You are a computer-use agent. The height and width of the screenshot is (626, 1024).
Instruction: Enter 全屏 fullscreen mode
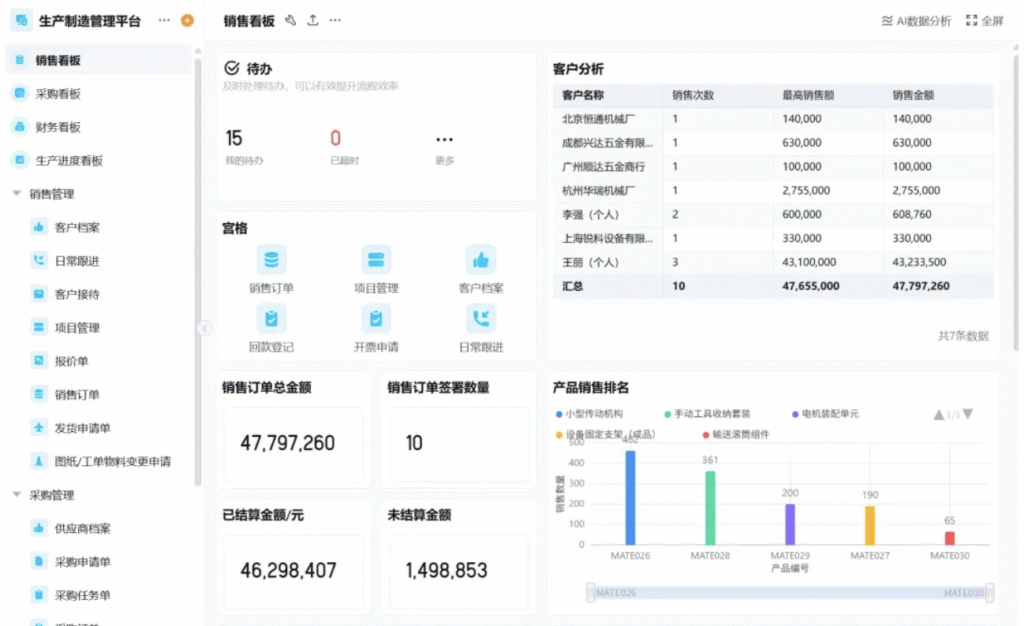[x=984, y=20]
